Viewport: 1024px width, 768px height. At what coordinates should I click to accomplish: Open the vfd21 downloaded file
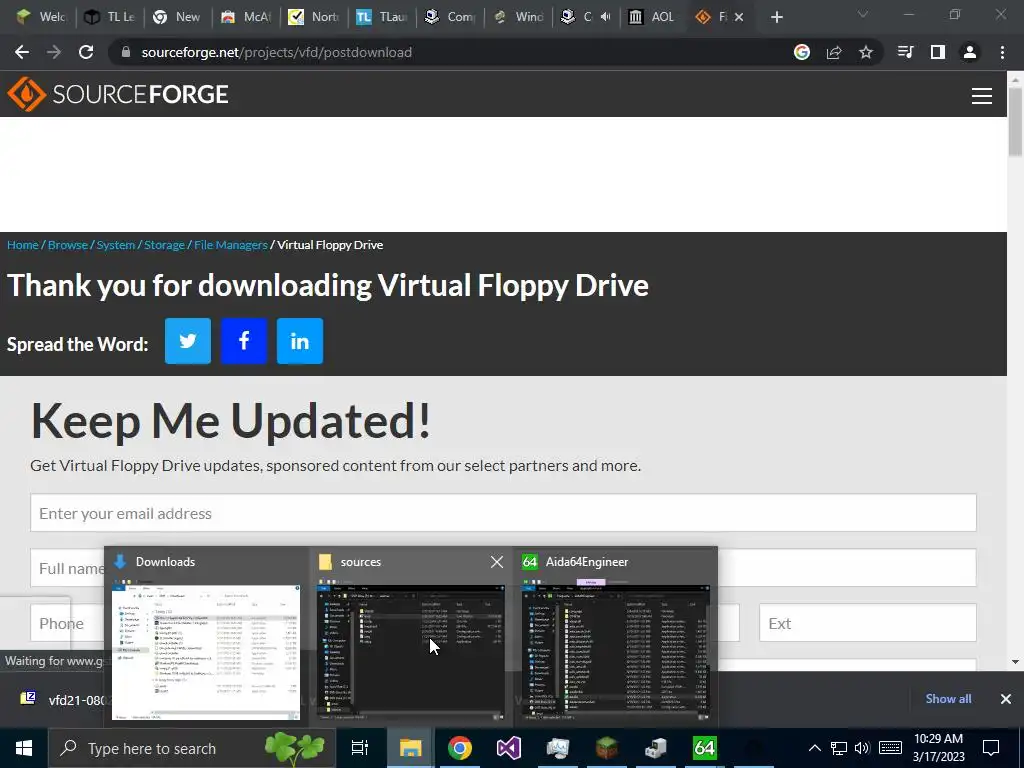pos(62,699)
